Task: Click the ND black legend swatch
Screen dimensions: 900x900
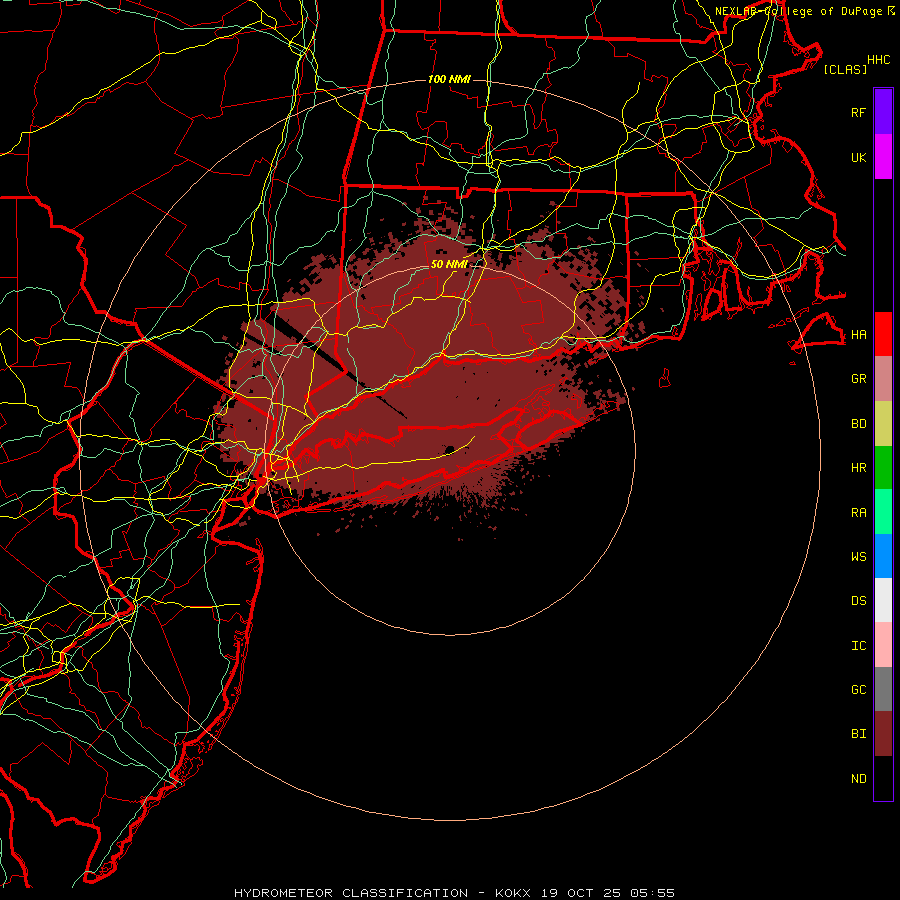Action: 883,778
